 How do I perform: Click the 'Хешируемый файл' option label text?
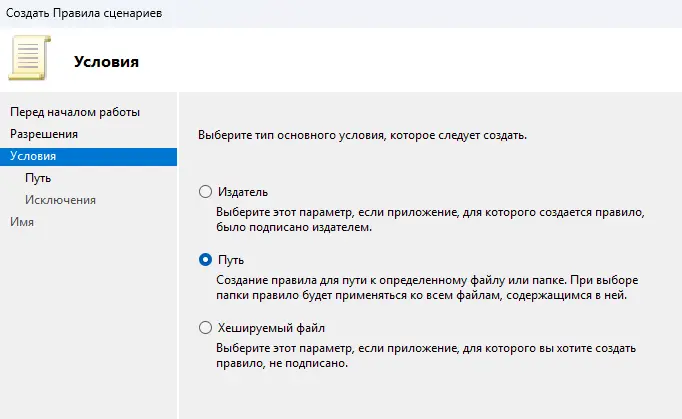pos(272,327)
